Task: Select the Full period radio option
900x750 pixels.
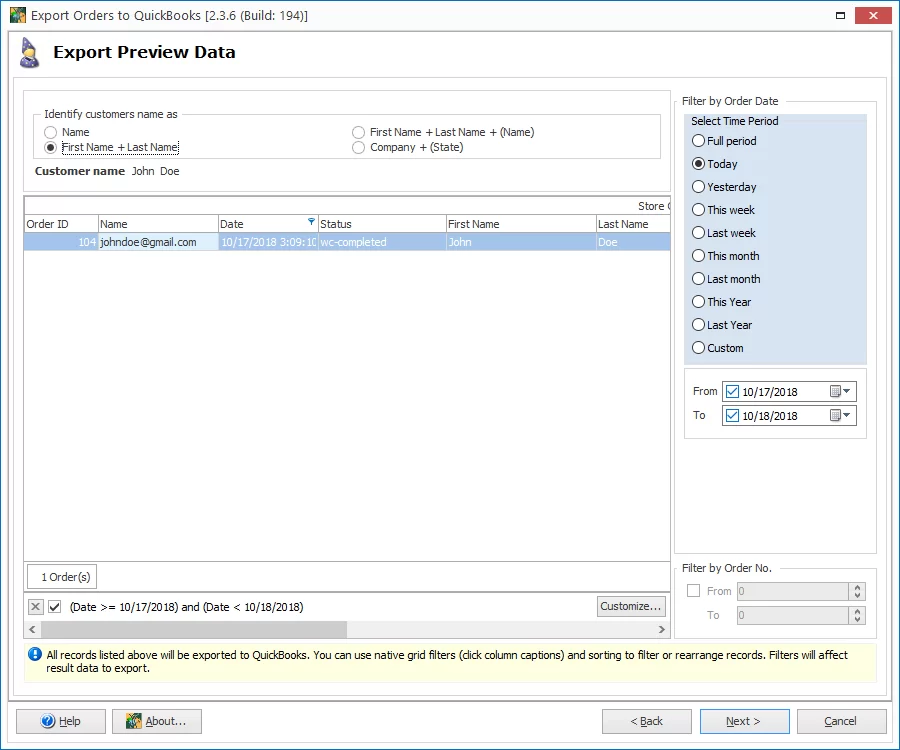Action: pyautogui.click(x=699, y=141)
